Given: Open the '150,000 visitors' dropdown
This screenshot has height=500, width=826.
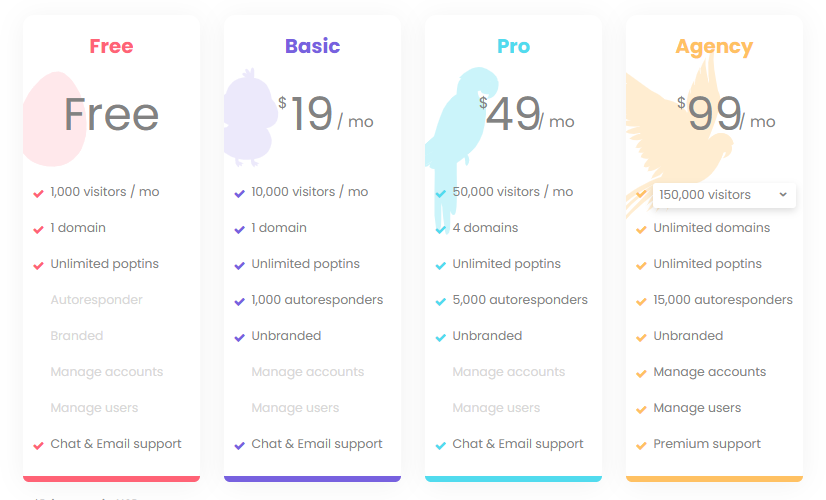Looking at the screenshot, I should [x=722, y=195].
